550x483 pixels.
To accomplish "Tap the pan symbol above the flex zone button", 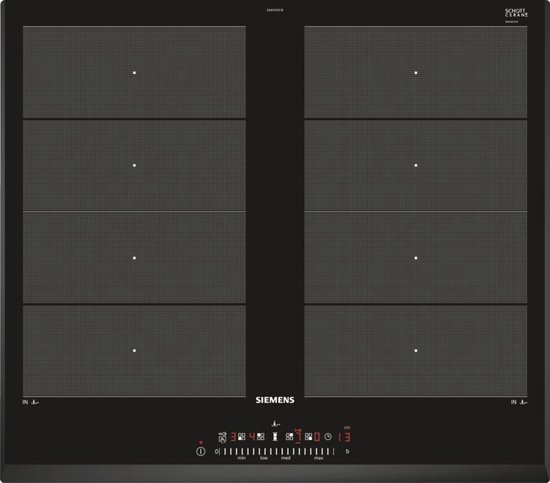I will (x=276, y=424).
